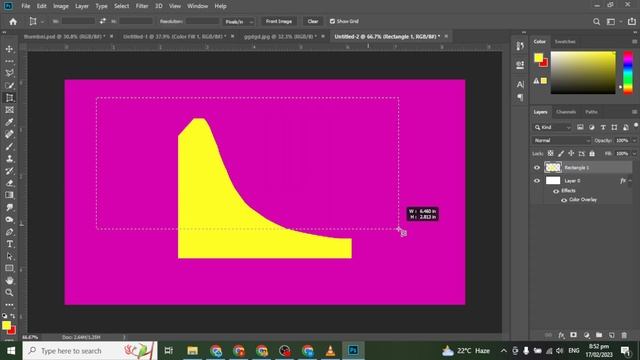Open the Pixels/in units dropdown
The width and height of the screenshot is (640, 360).
[x=239, y=22]
